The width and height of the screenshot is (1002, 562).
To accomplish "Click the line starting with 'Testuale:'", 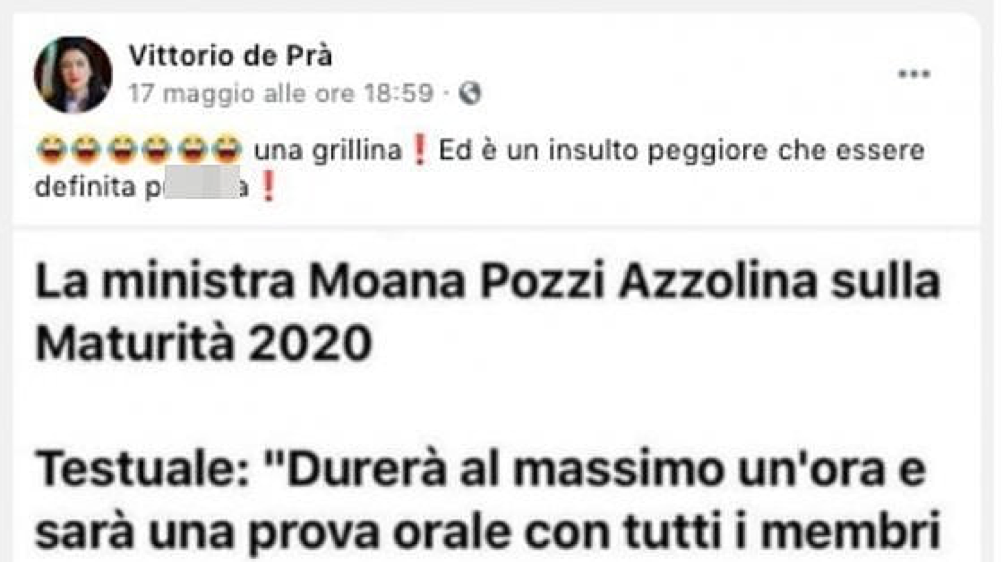I will [x=481, y=470].
